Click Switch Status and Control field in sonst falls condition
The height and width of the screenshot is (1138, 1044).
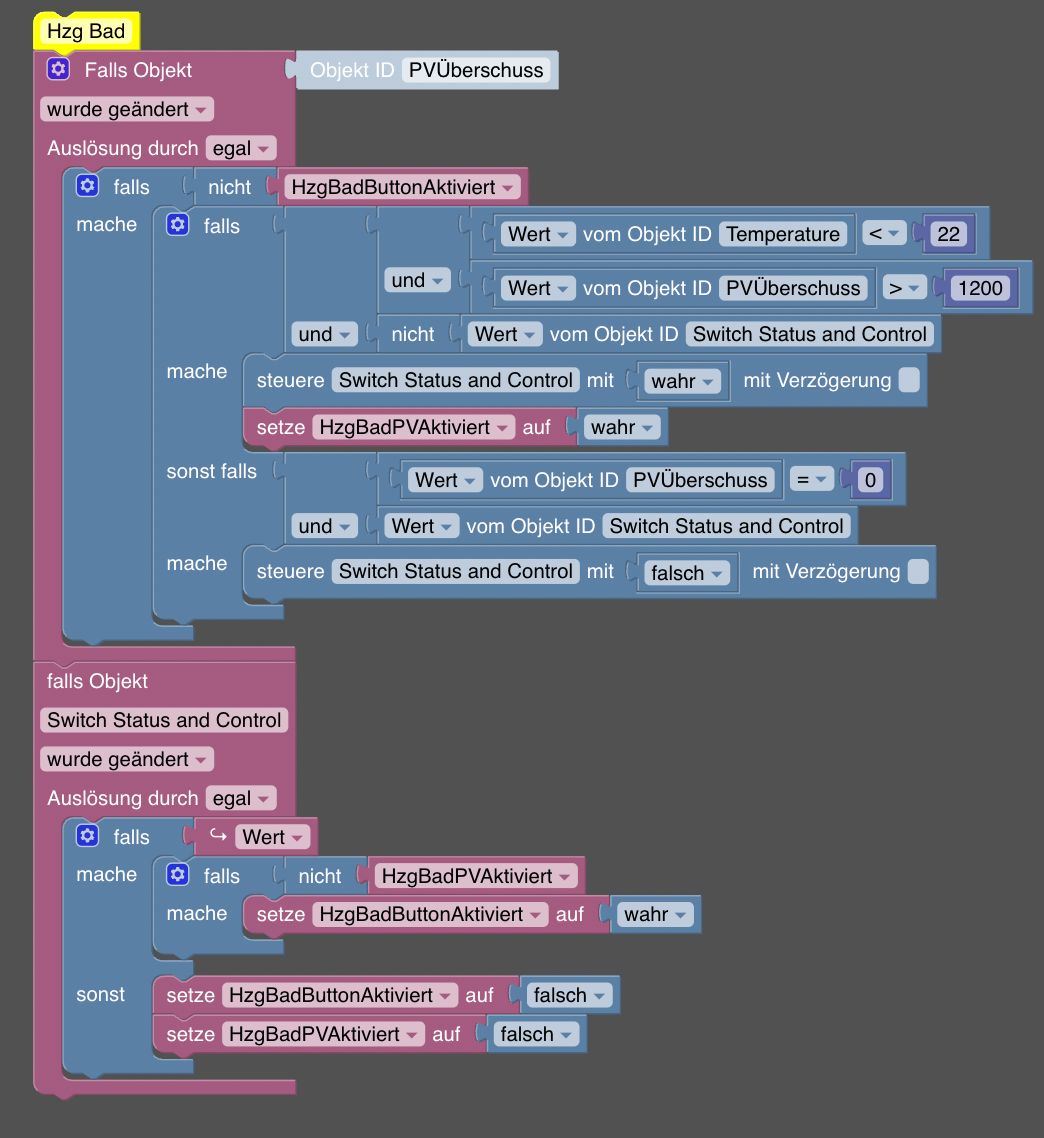(x=726, y=525)
